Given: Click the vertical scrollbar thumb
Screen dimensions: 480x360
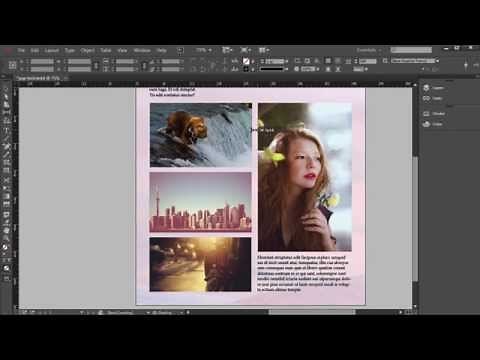Looking at the screenshot, I should 415,219.
